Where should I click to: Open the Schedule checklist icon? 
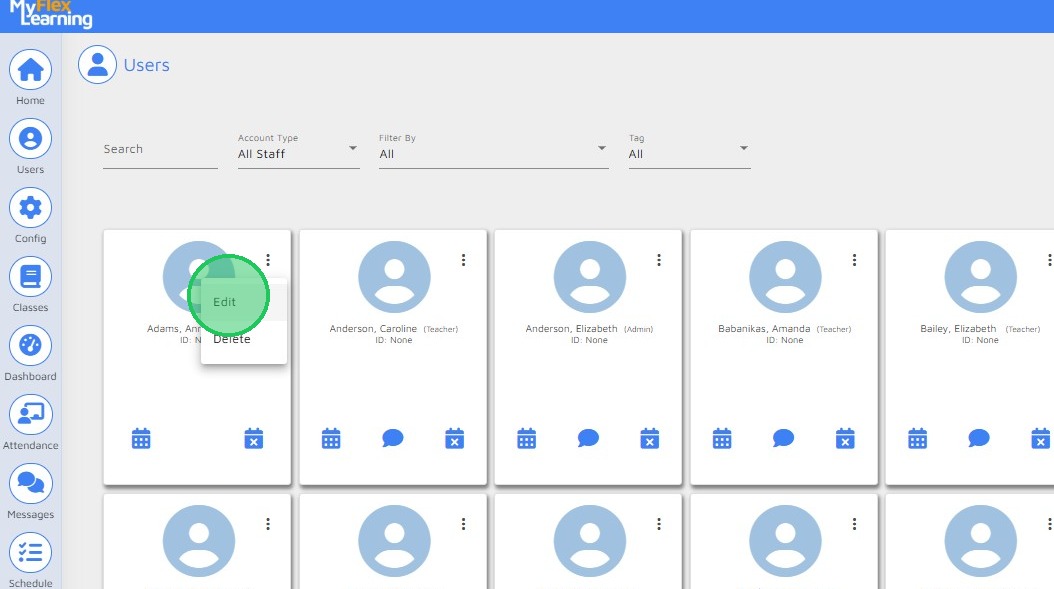30,553
